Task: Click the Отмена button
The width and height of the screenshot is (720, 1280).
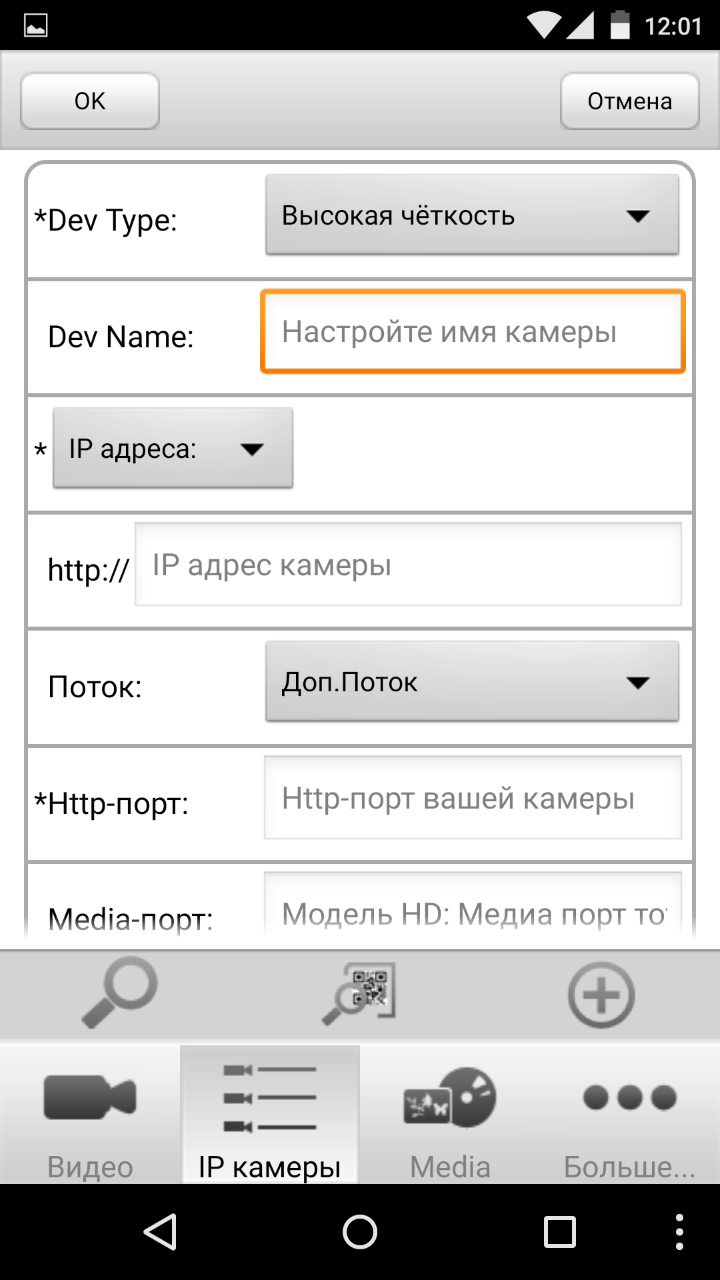Action: point(629,100)
